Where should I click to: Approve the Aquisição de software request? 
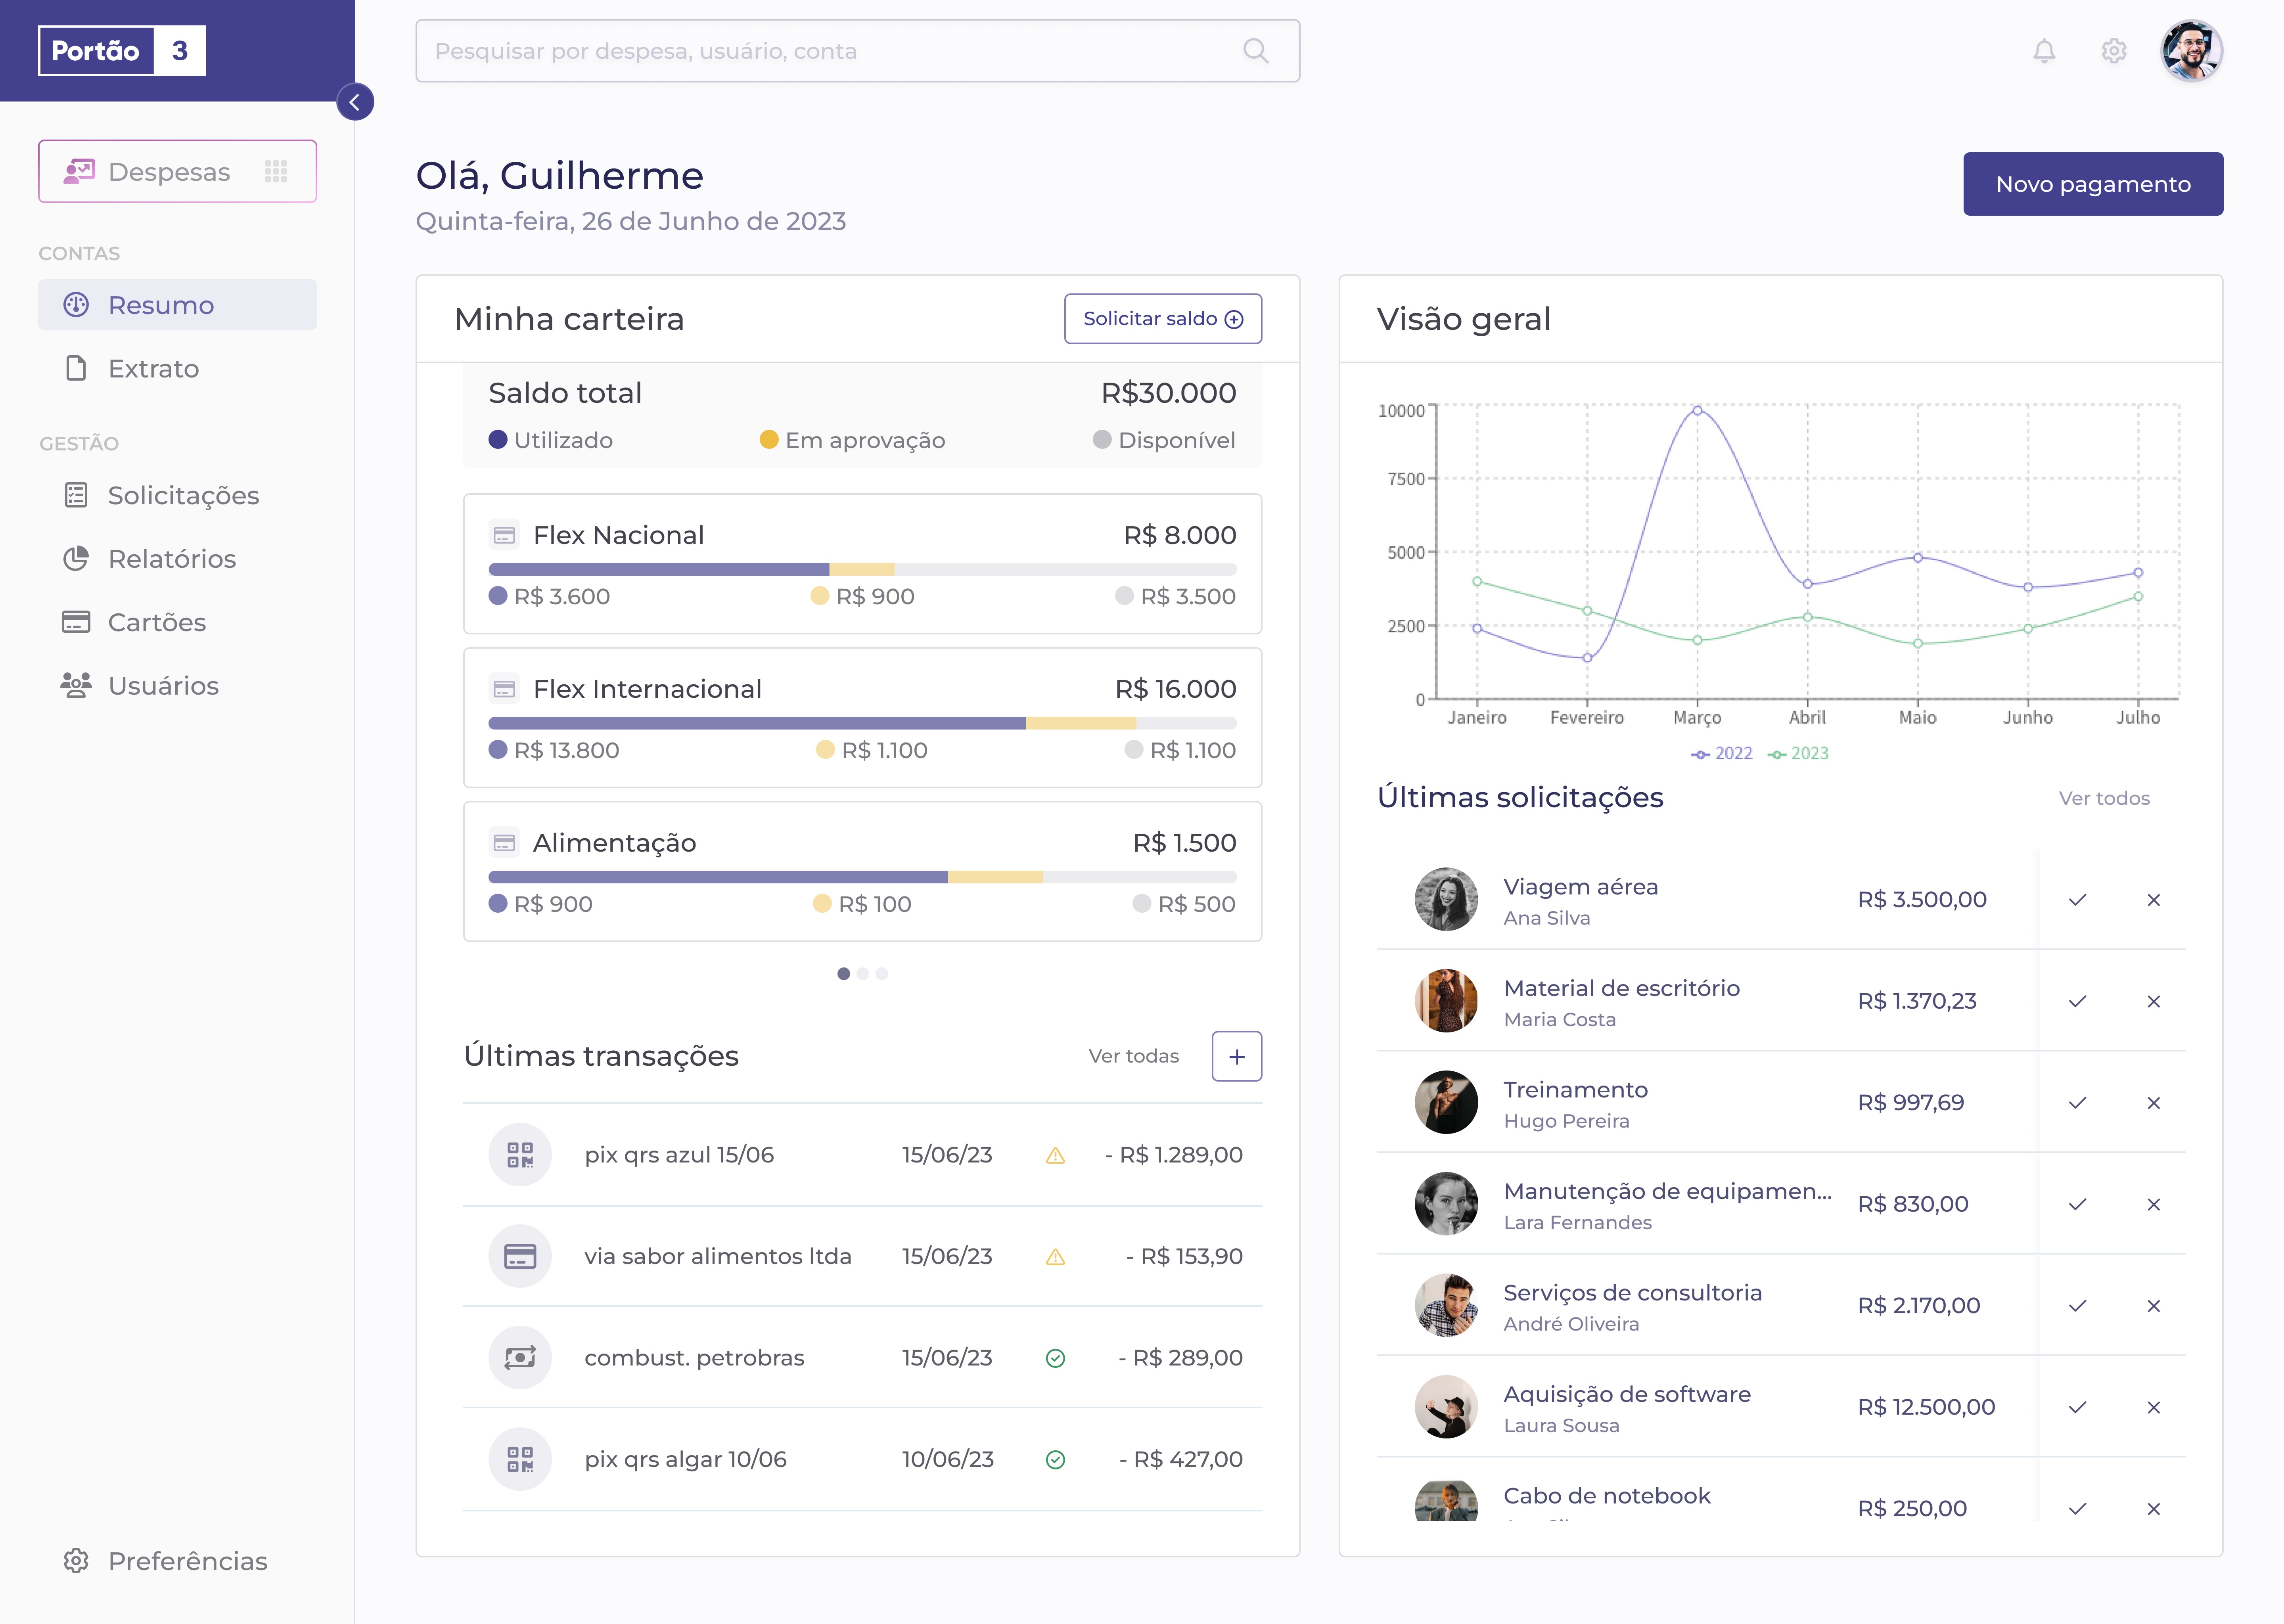(x=2077, y=1407)
